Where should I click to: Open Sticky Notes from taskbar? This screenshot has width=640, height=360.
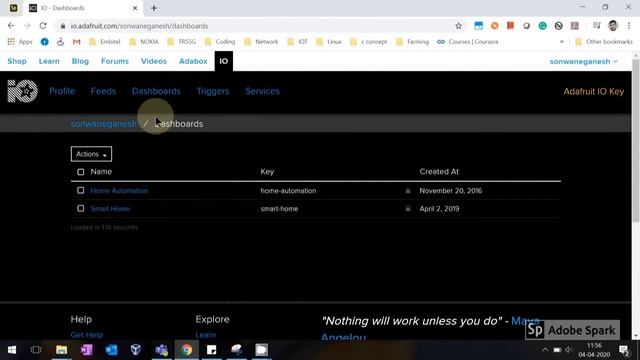point(211,350)
